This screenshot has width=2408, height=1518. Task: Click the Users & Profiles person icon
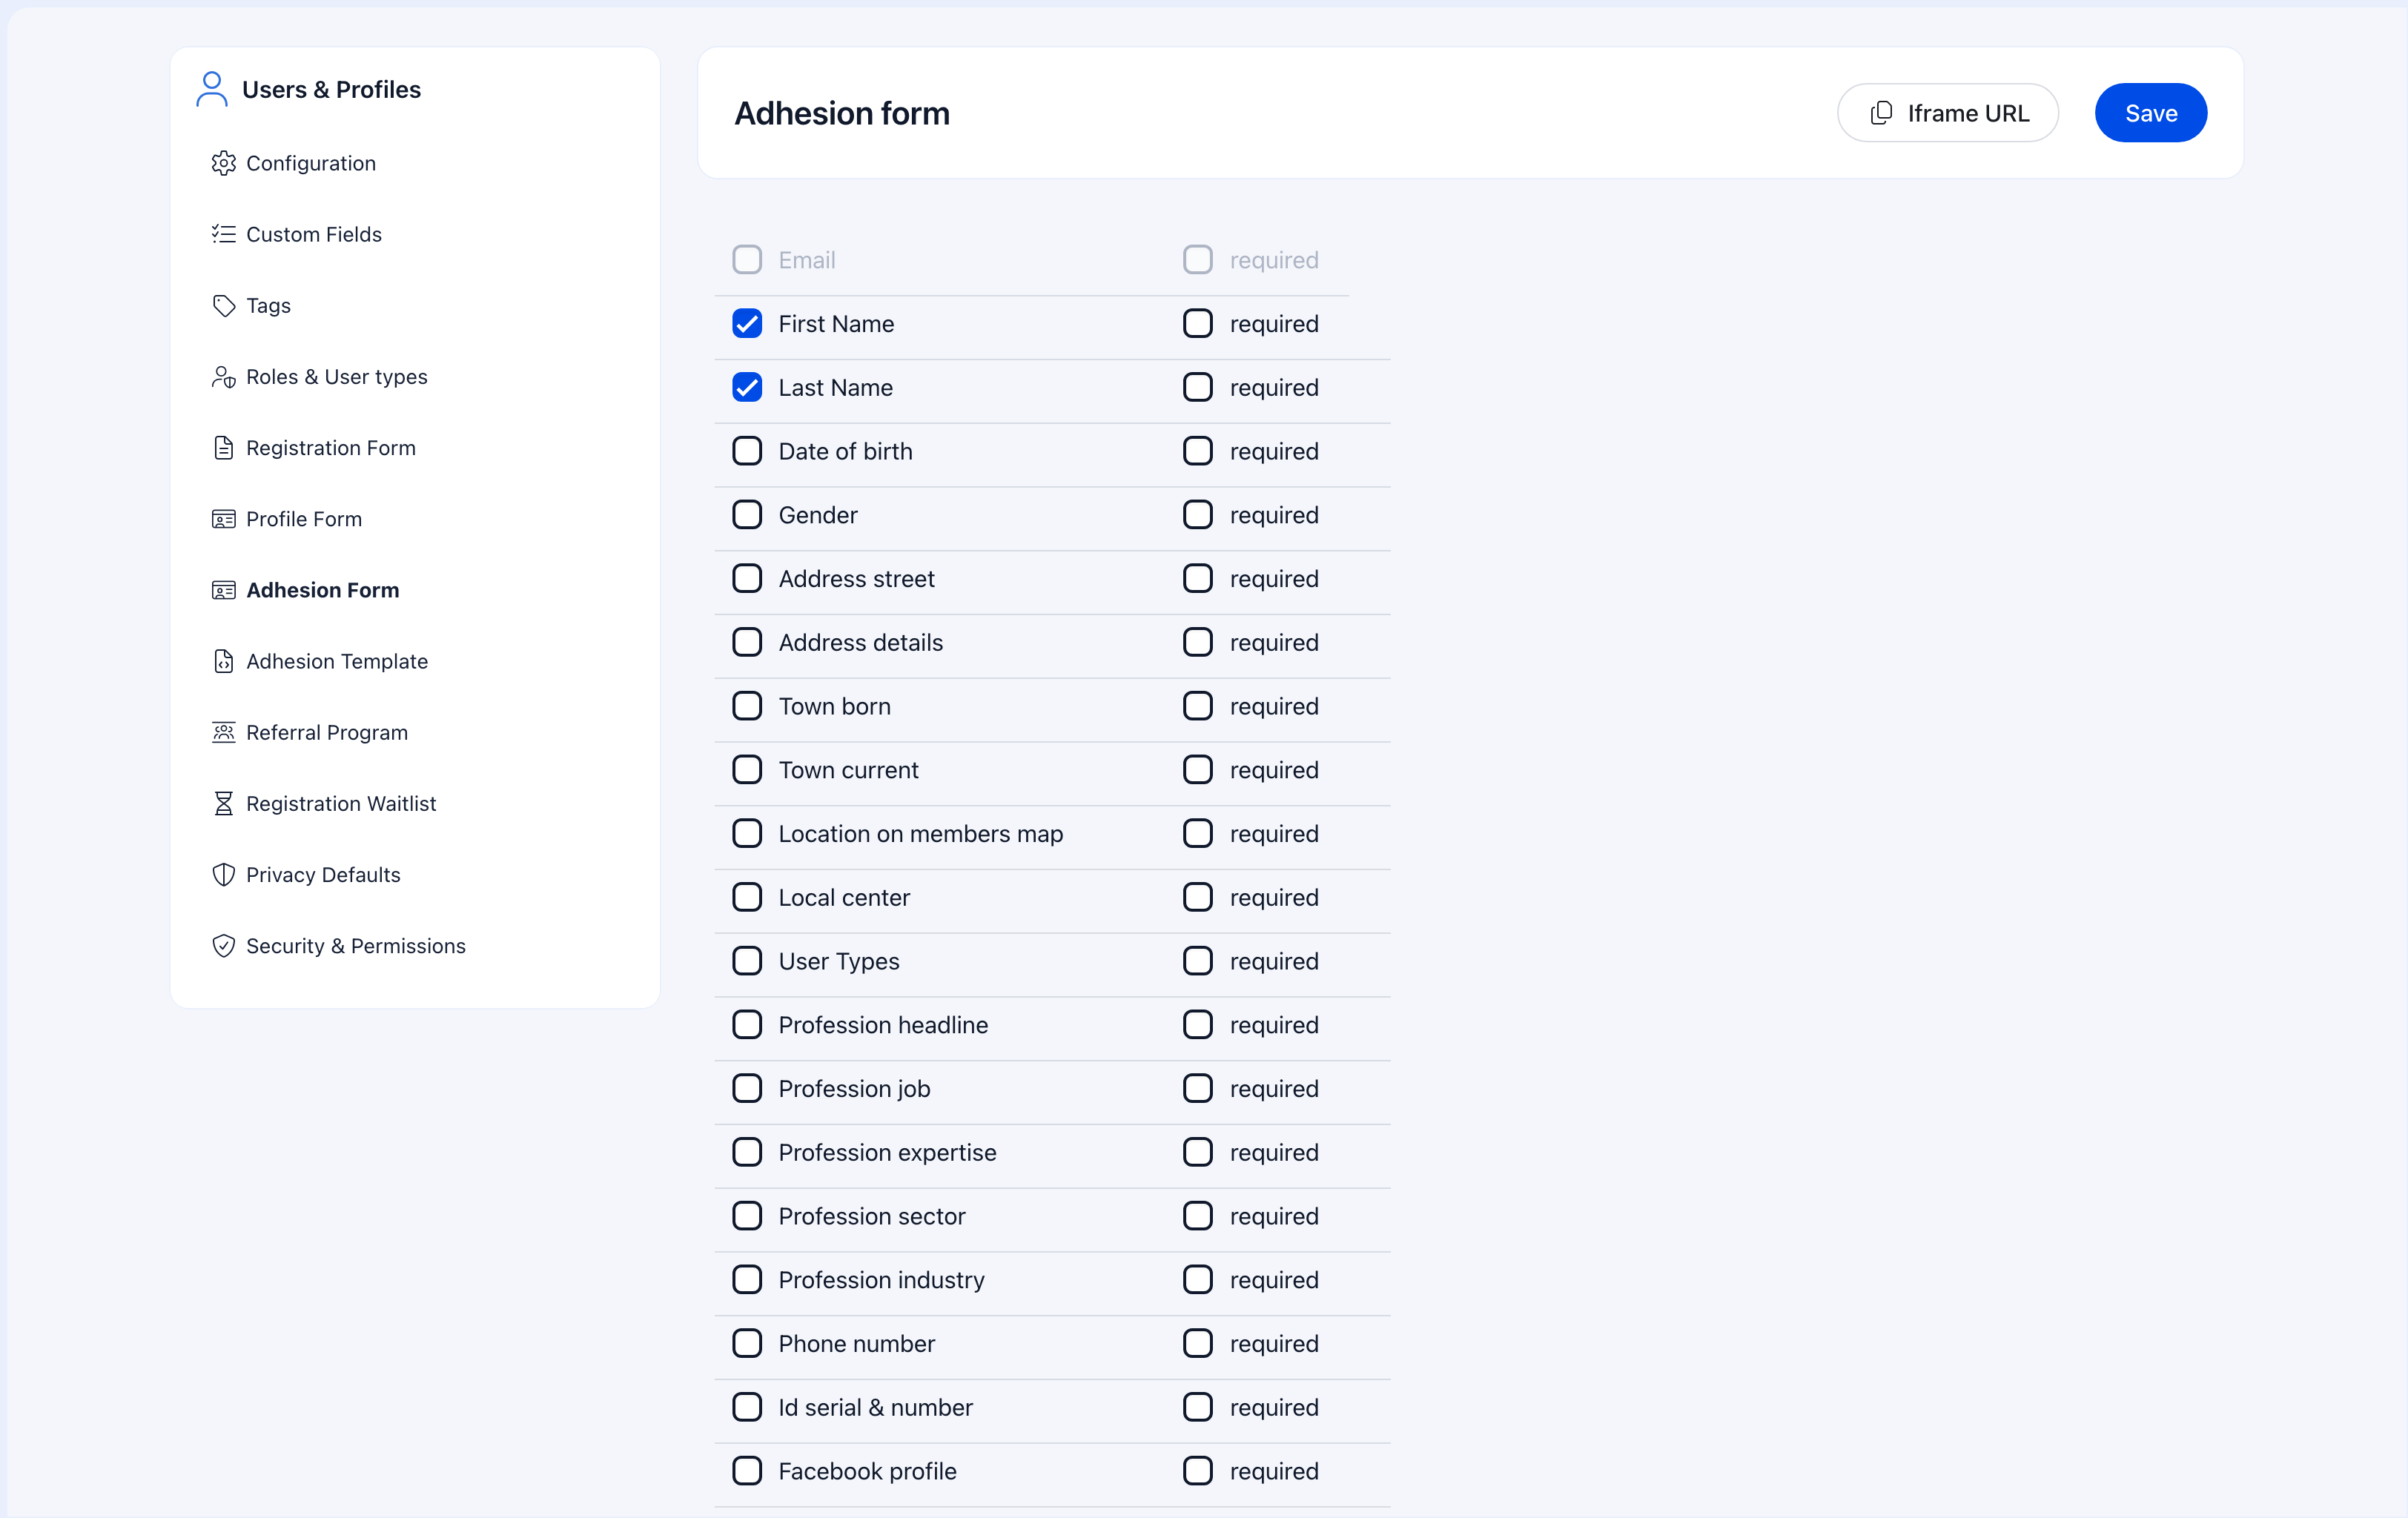211,89
